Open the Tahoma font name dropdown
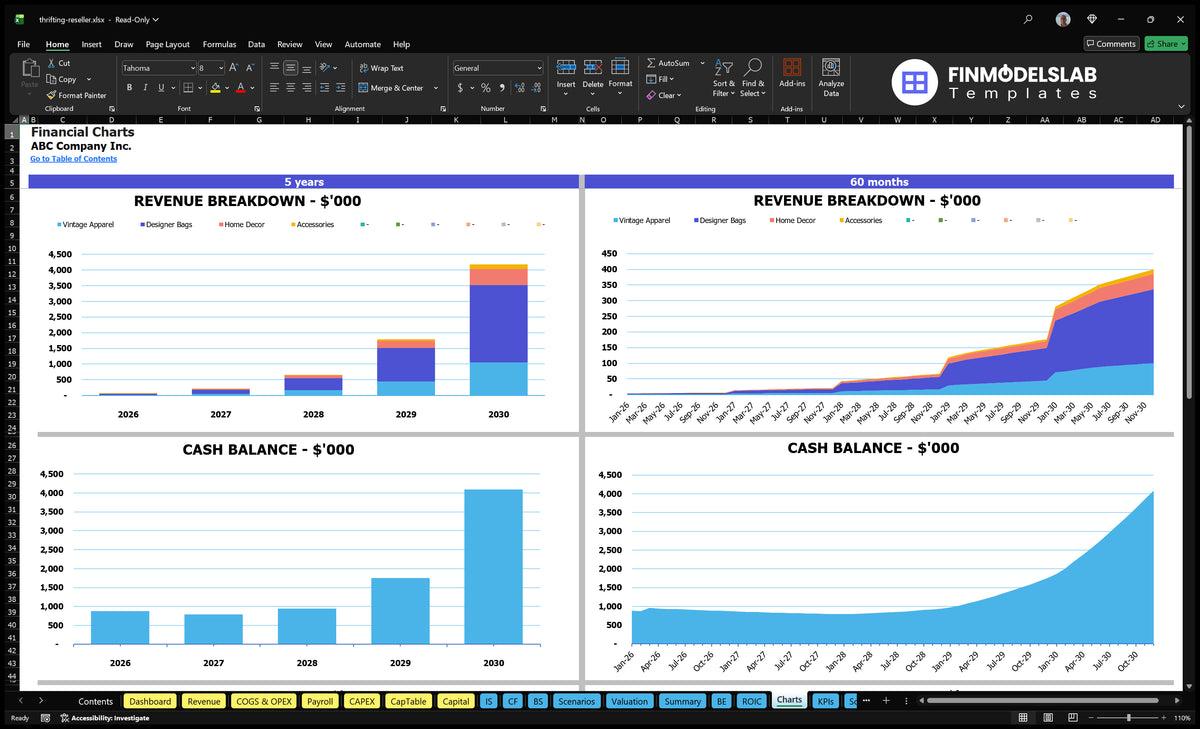The image size is (1200, 729). pos(191,68)
